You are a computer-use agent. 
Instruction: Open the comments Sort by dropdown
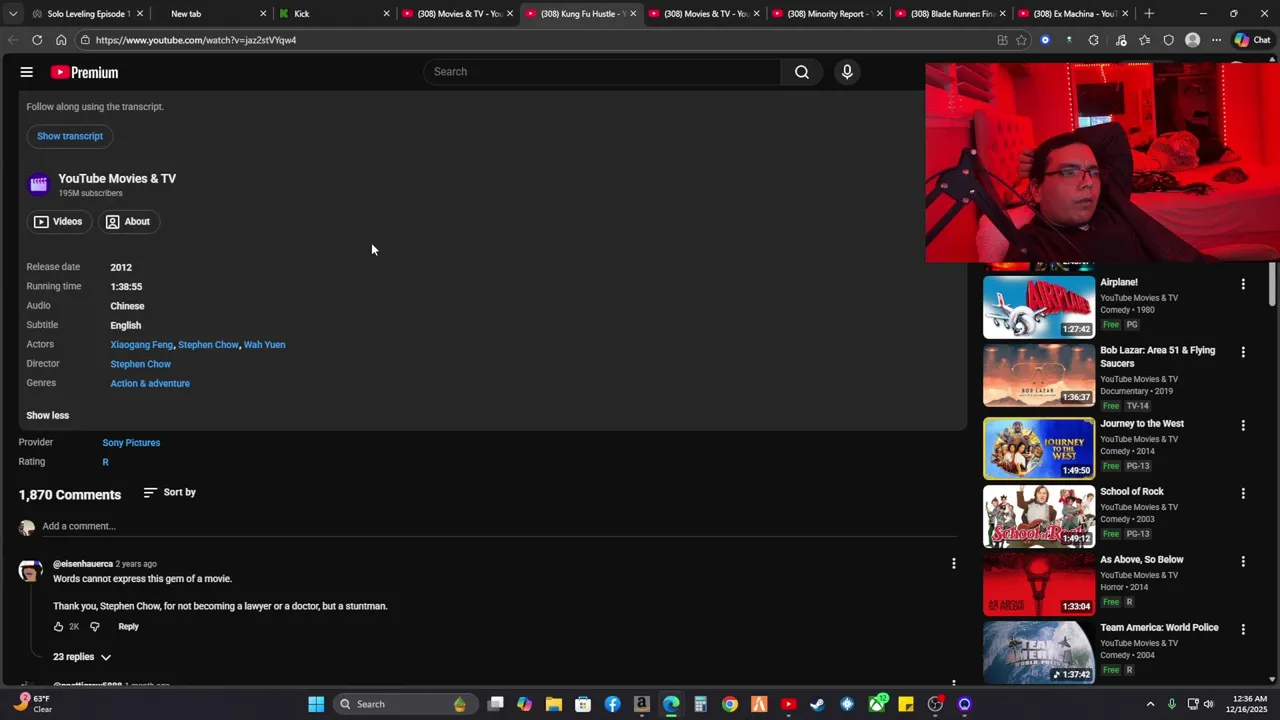pos(170,492)
